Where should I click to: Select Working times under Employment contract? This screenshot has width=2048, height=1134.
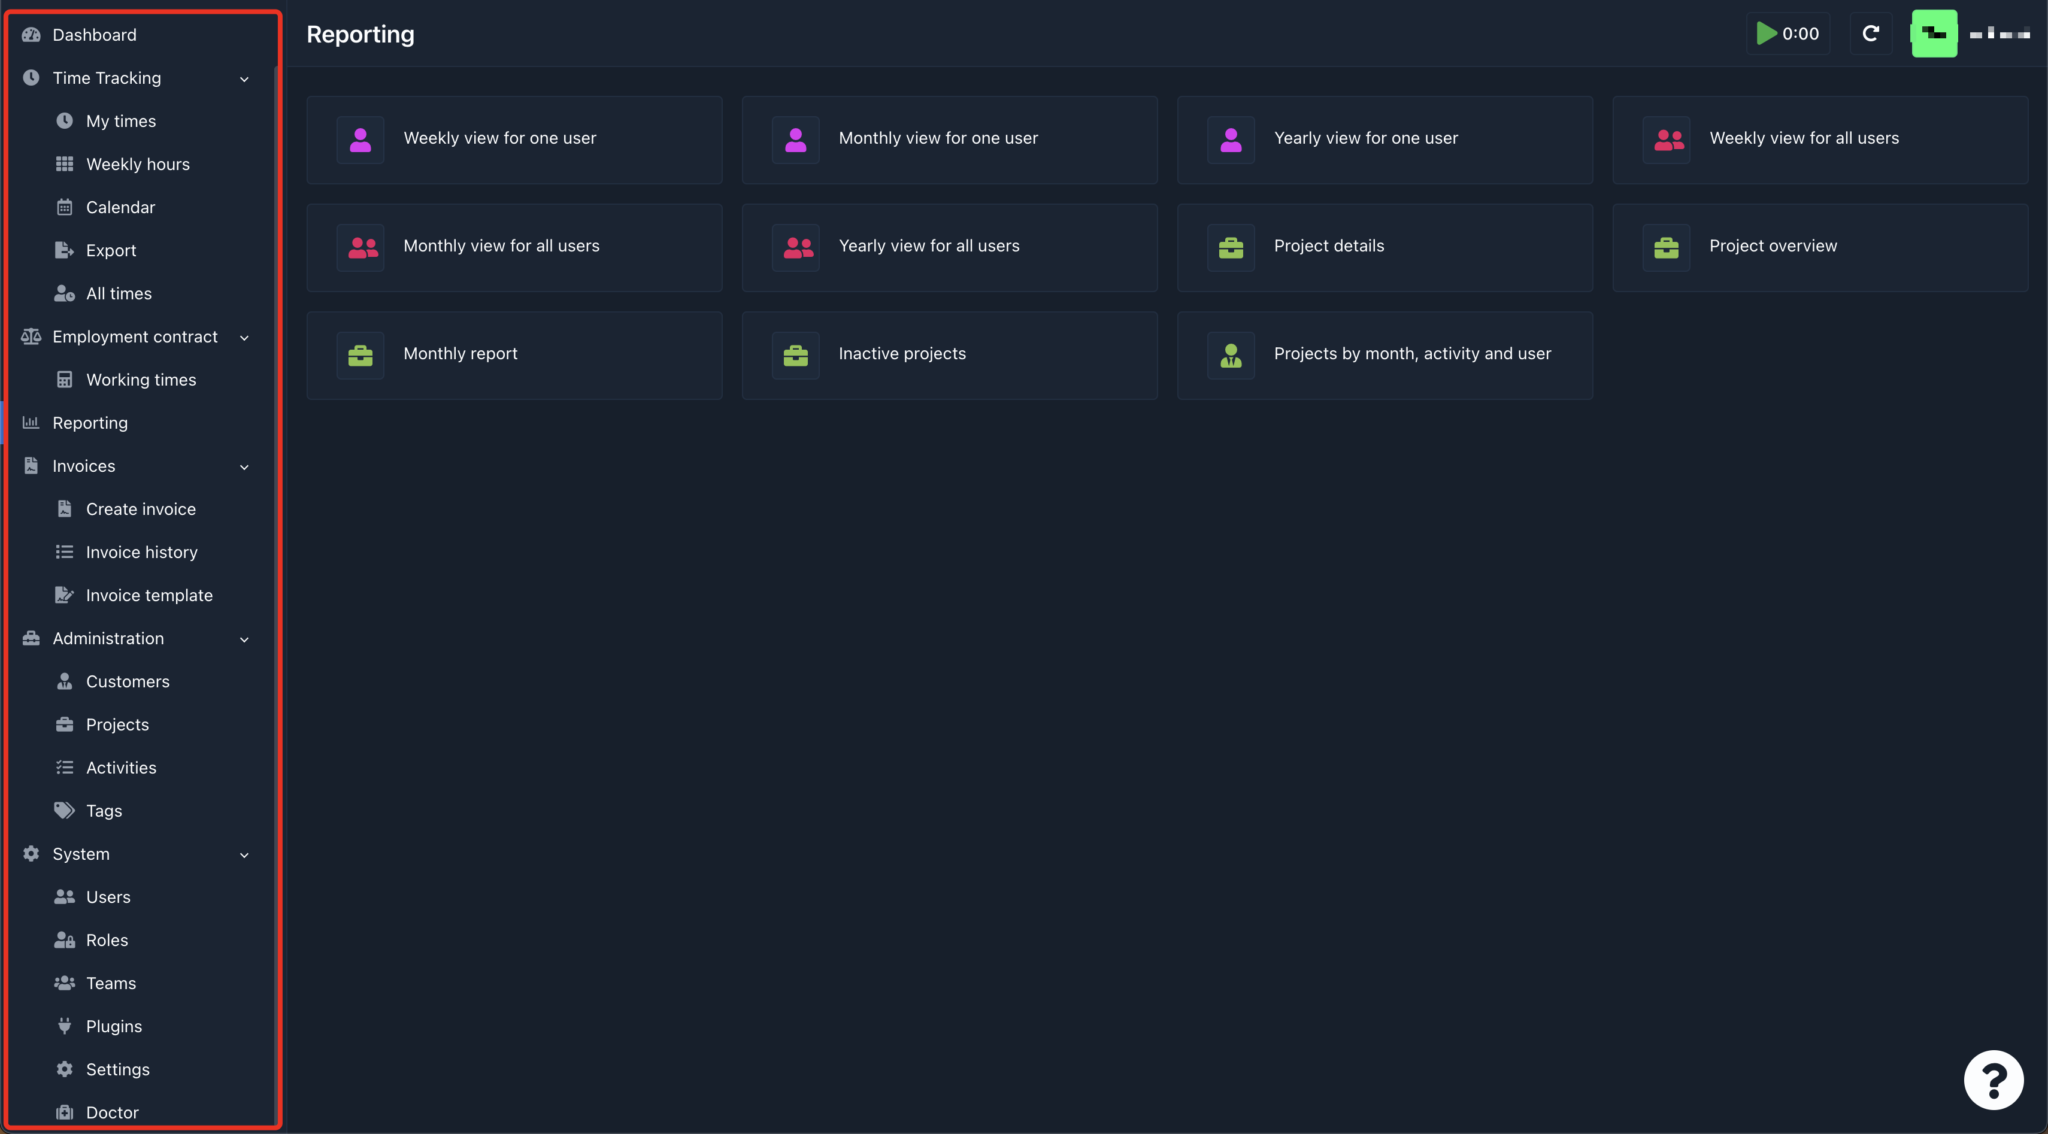point(140,379)
